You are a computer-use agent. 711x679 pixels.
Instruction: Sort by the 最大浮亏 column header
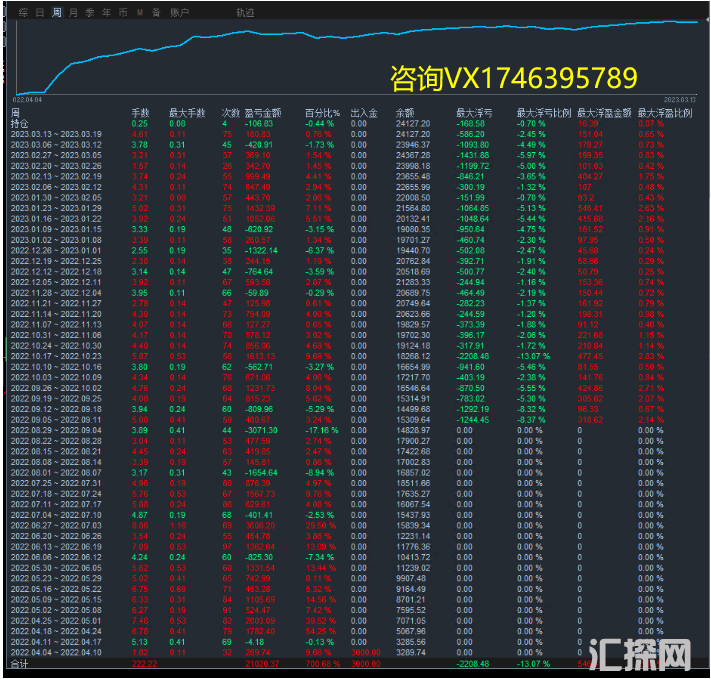(472, 114)
